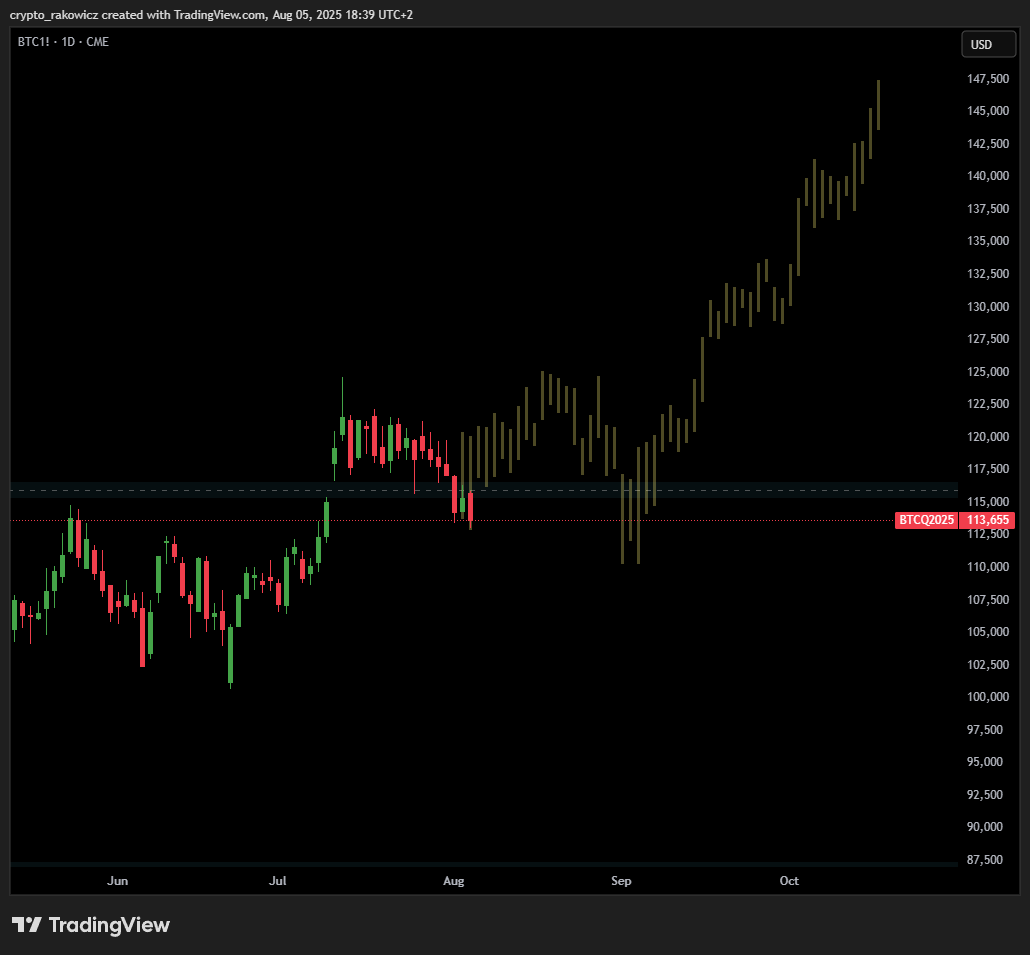Click the 117,500 price axis label
The image size is (1030, 955).
(988, 469)
